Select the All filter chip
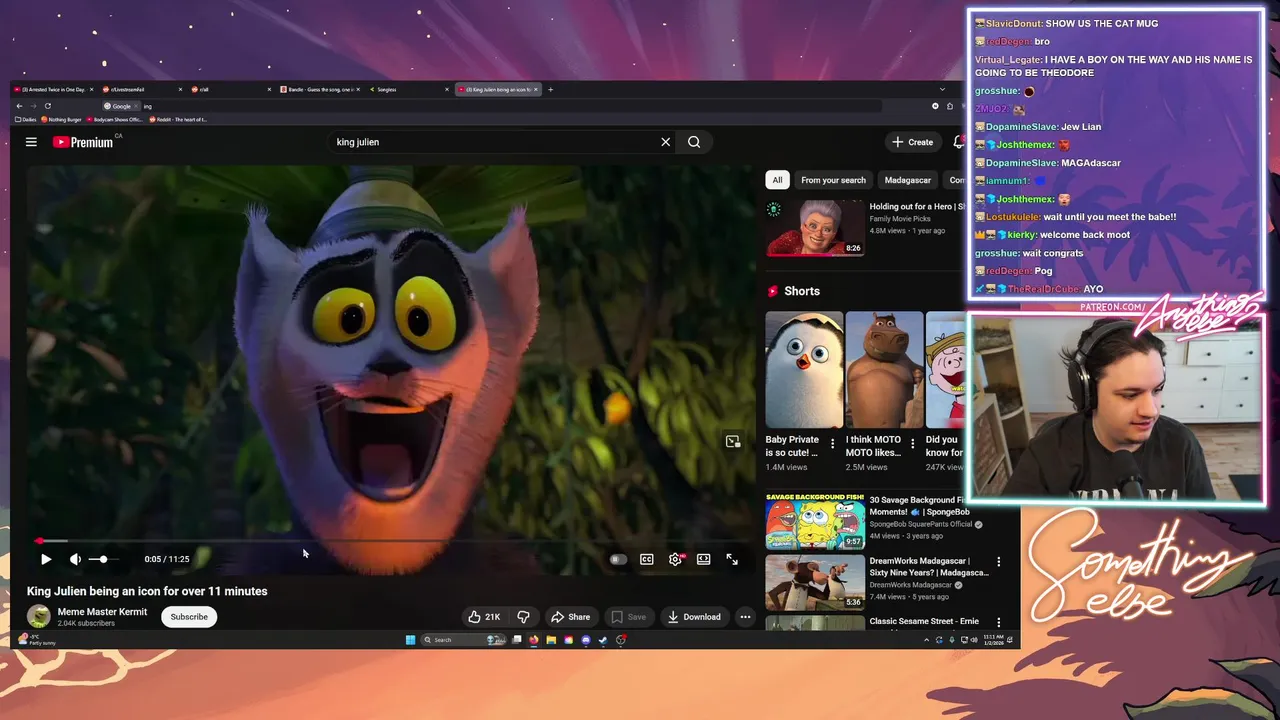 (x=777, y=180)
